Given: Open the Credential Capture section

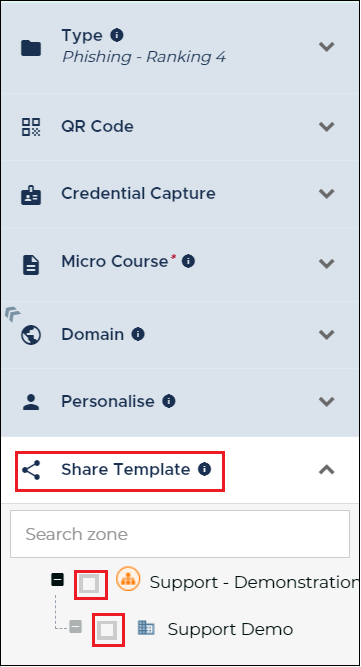Looking at the screenshot, I should click(180, 194).
